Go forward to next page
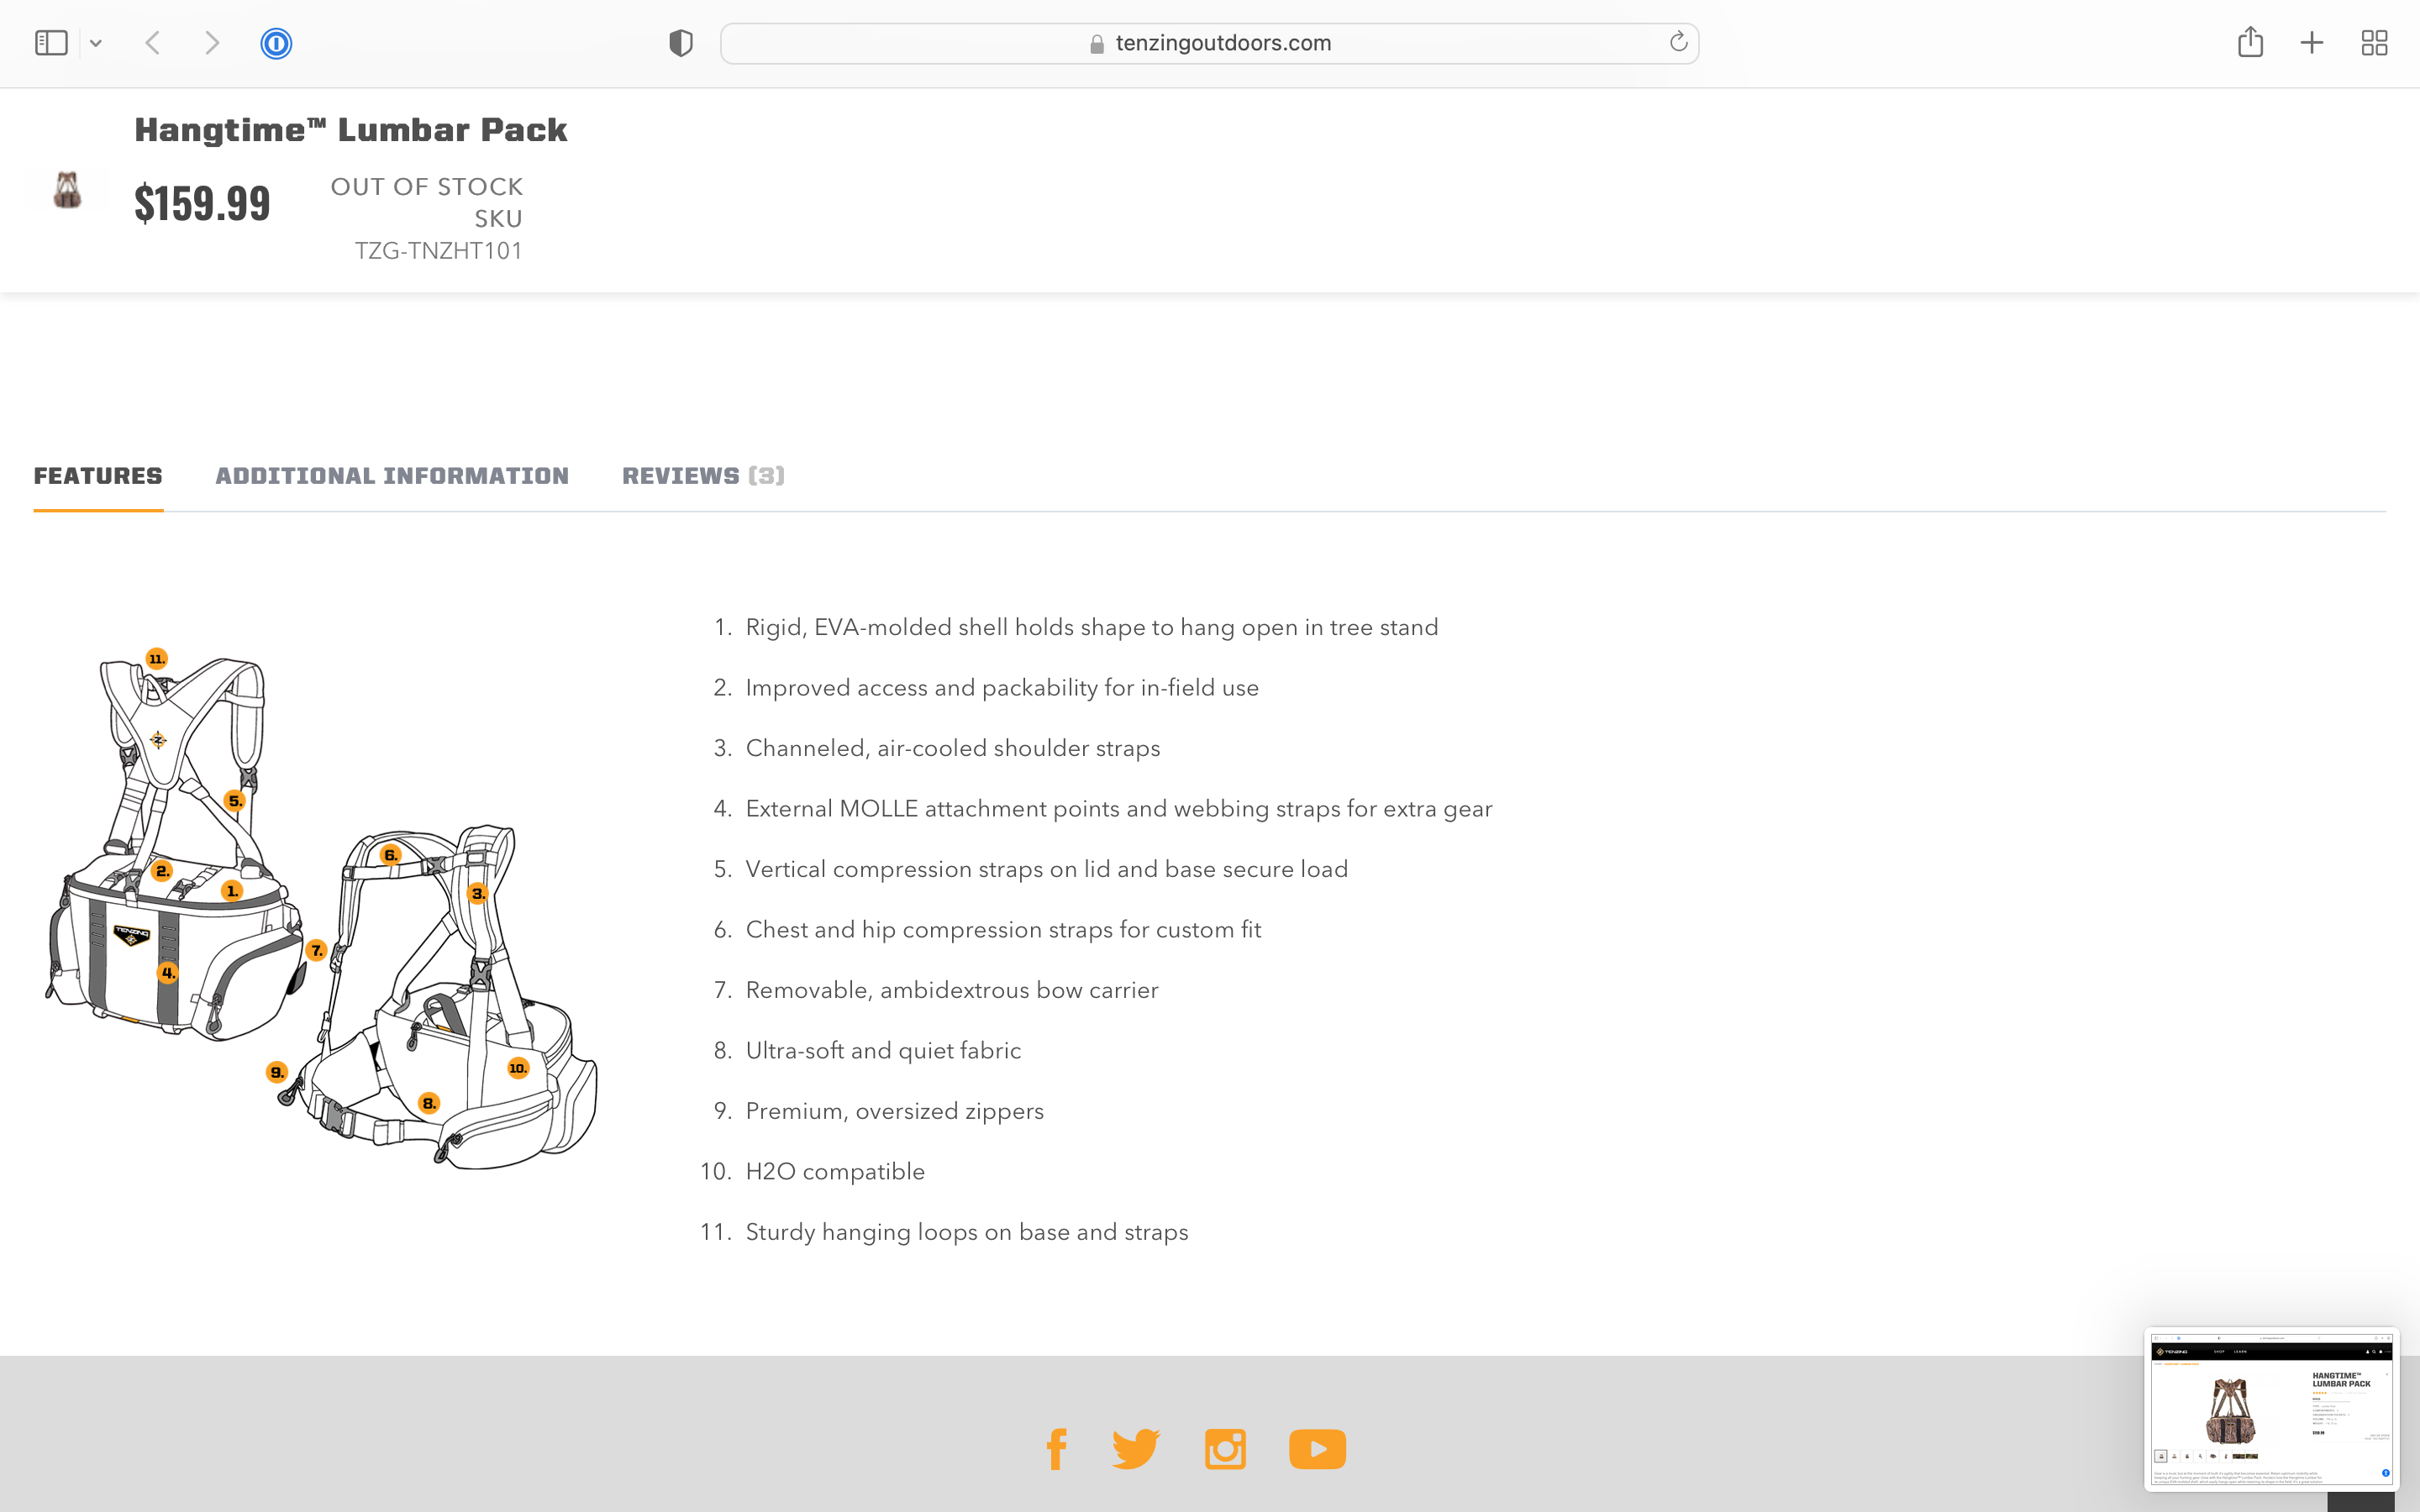The height and width of the screenshot is (1512, 2420). pos(211,43)
